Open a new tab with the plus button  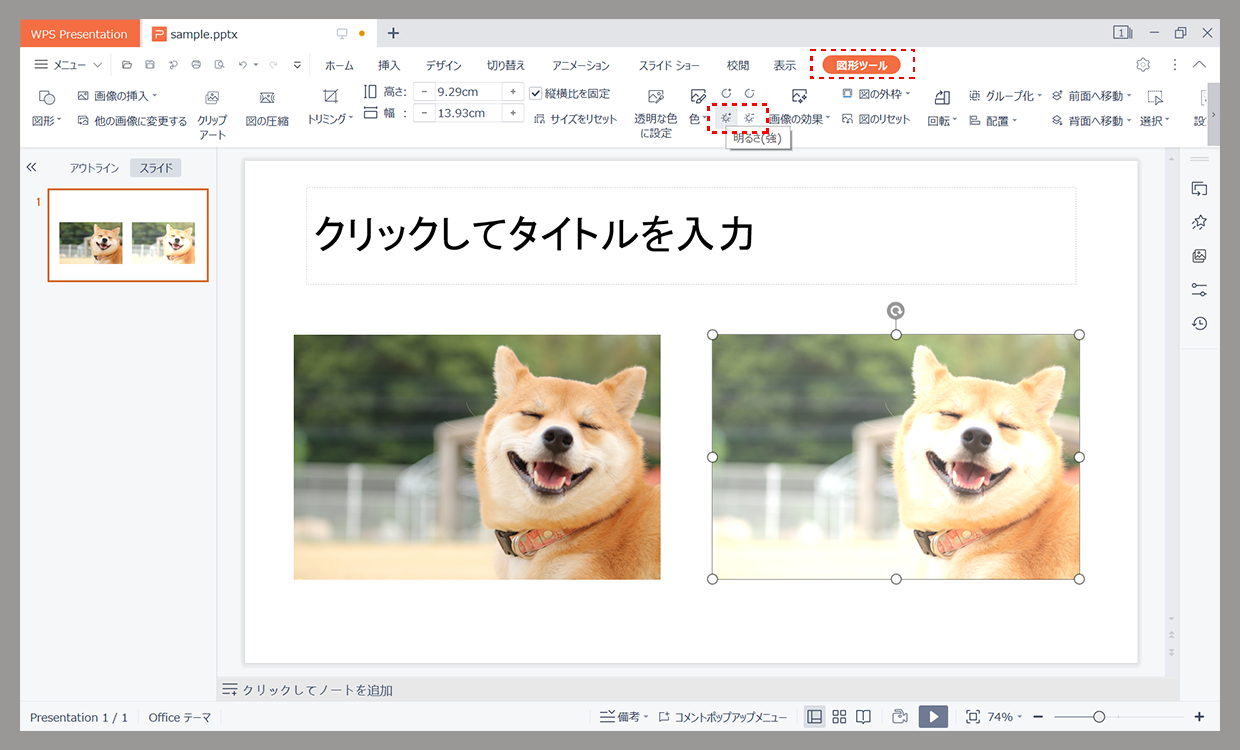point(393,33)
